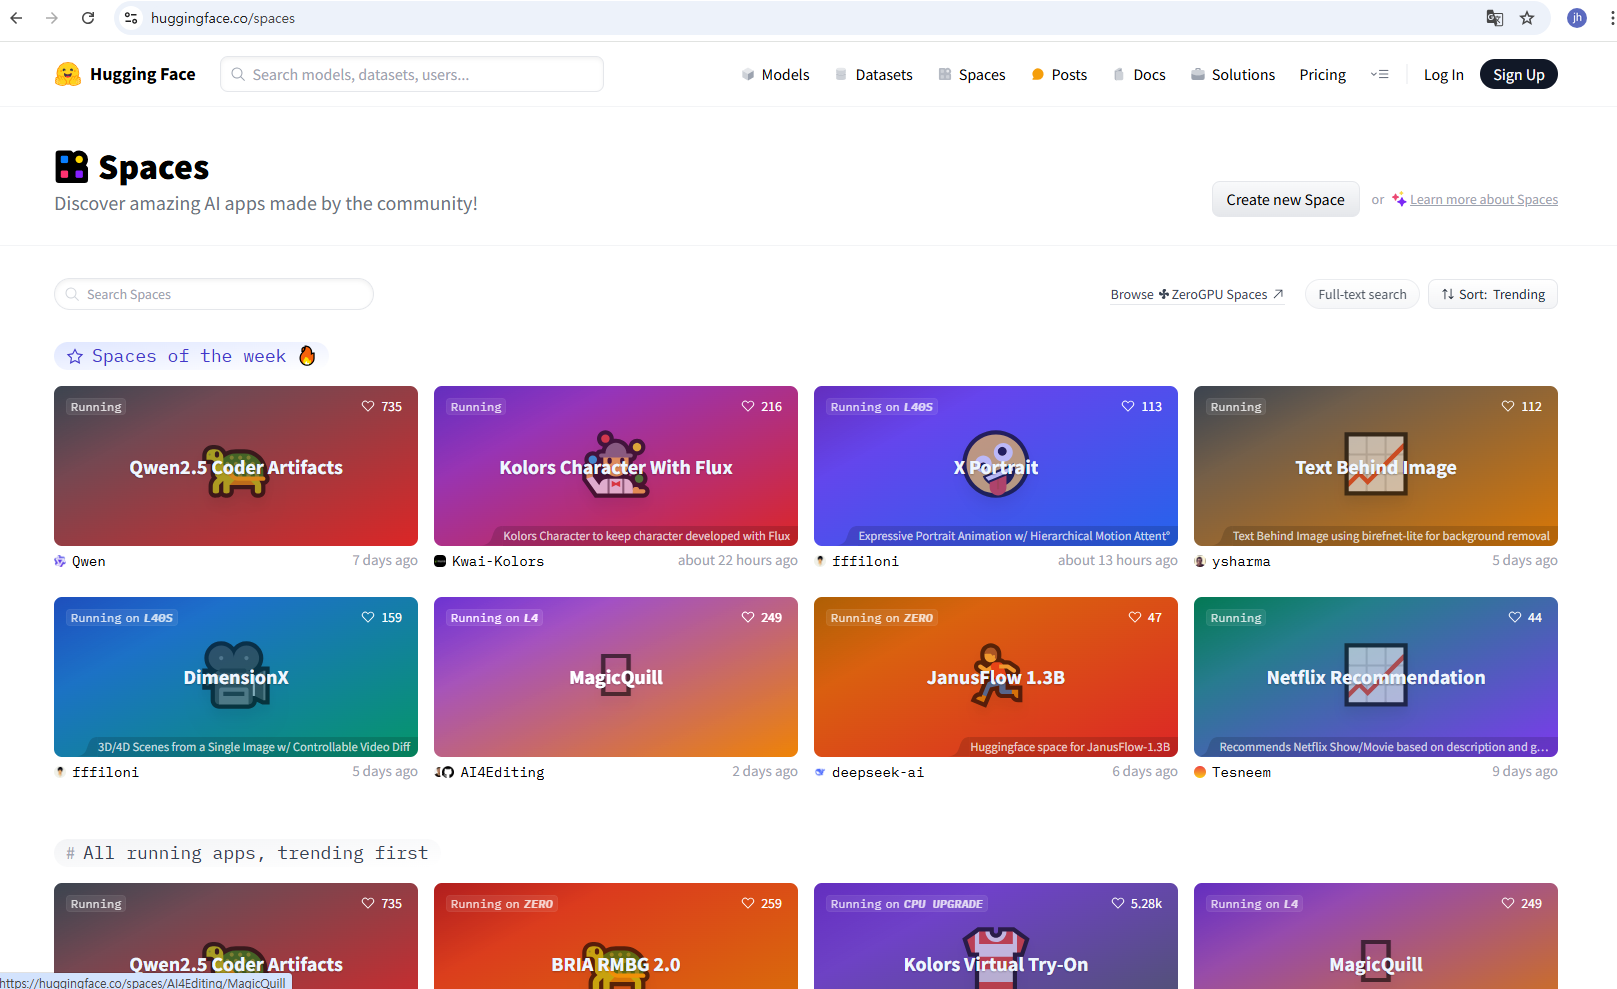Browse ZeroGPU Spaces link
The width and height of the screenshot is (1617, 989).
(1197, 294)
